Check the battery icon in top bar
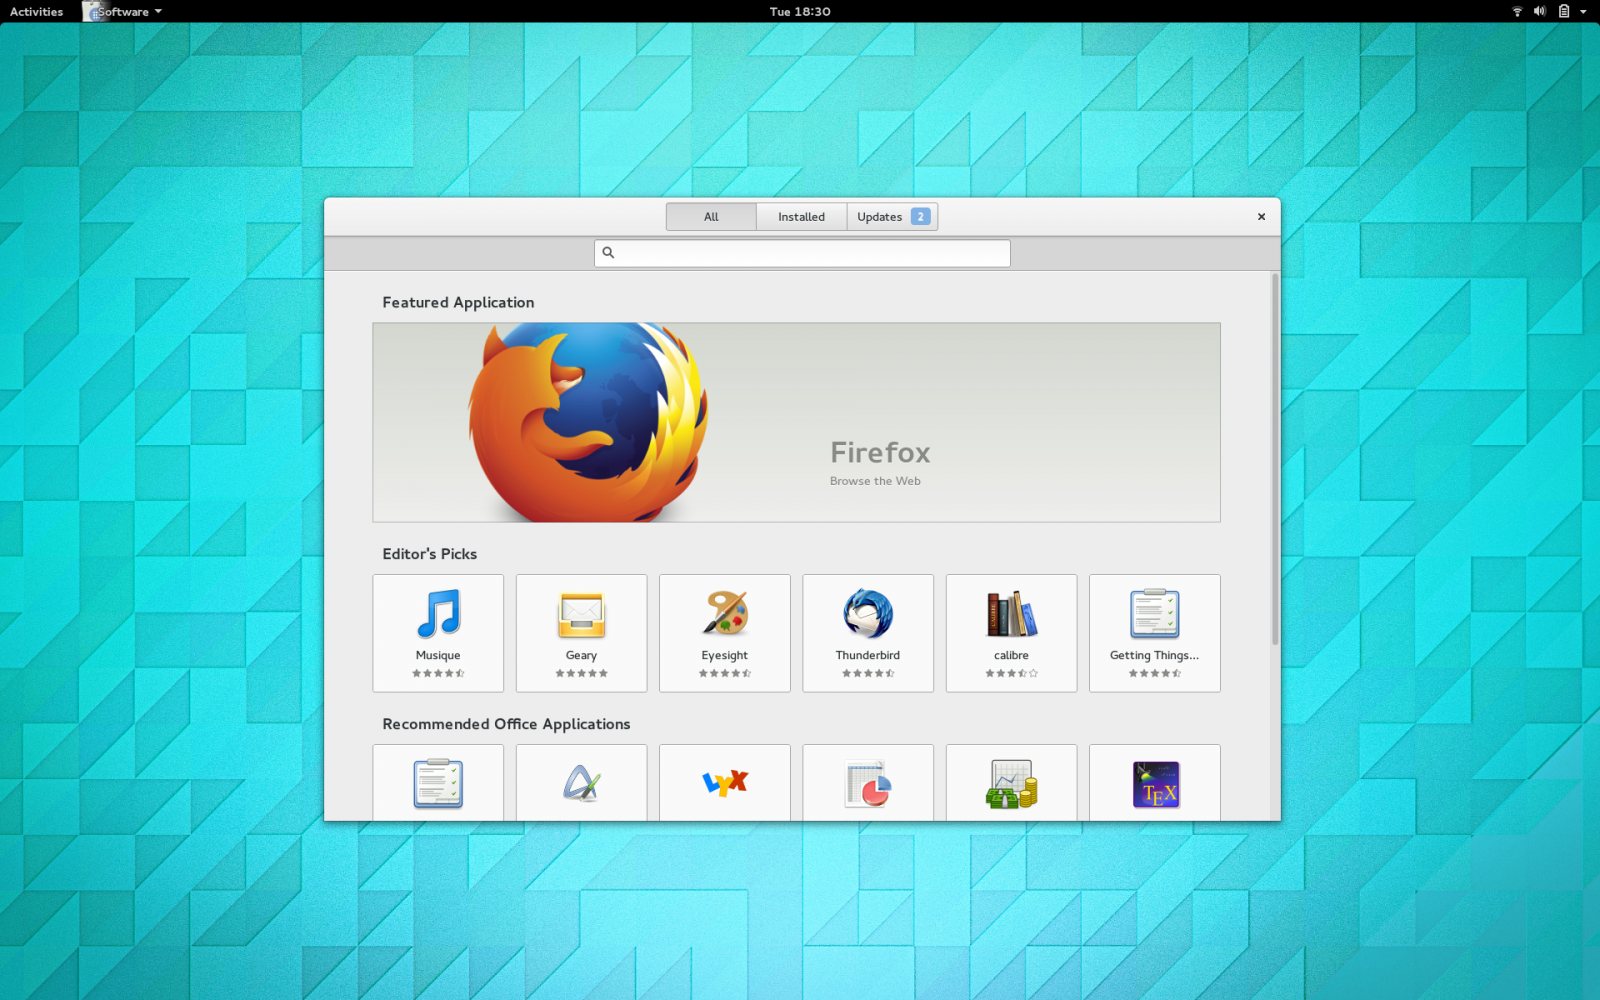 [1564, 11]
